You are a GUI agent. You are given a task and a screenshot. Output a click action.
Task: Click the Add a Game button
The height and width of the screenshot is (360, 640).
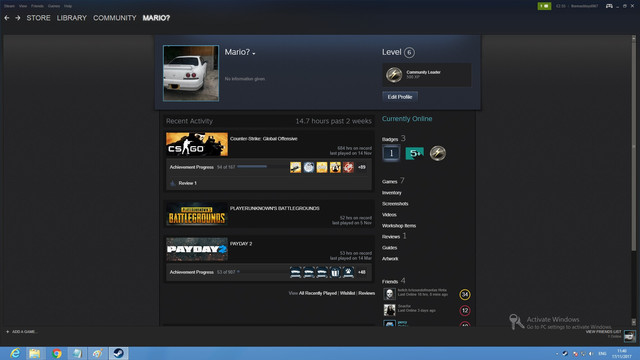[x=21, y=332]
